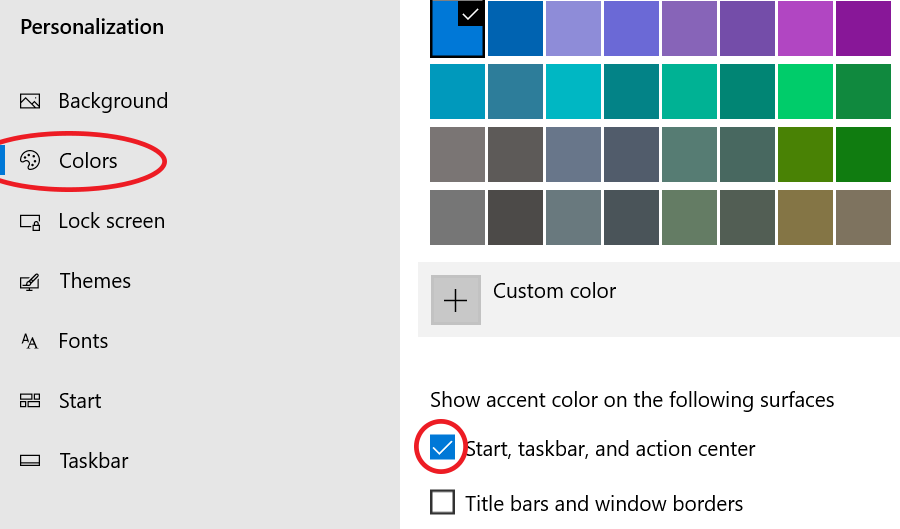
Task: Click the plus icon for custom color
Action: tap(455, 300)
